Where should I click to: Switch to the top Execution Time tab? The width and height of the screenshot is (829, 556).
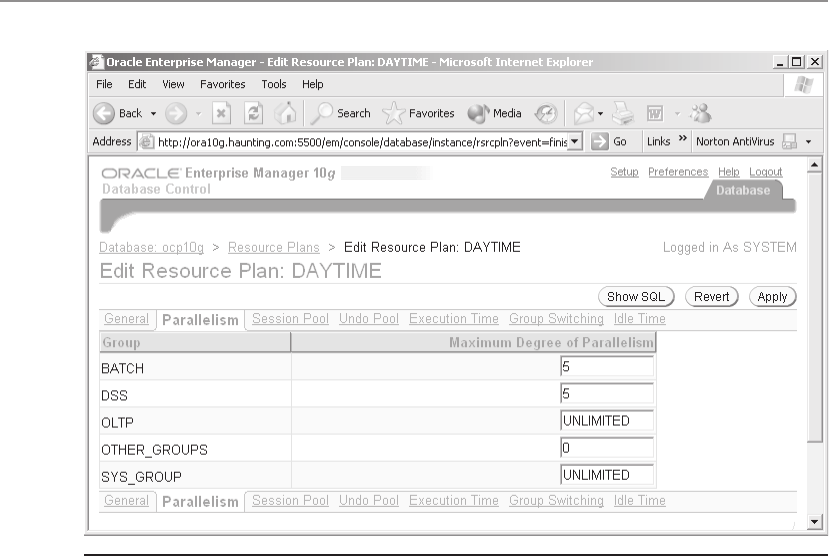(x=454, y=319)
